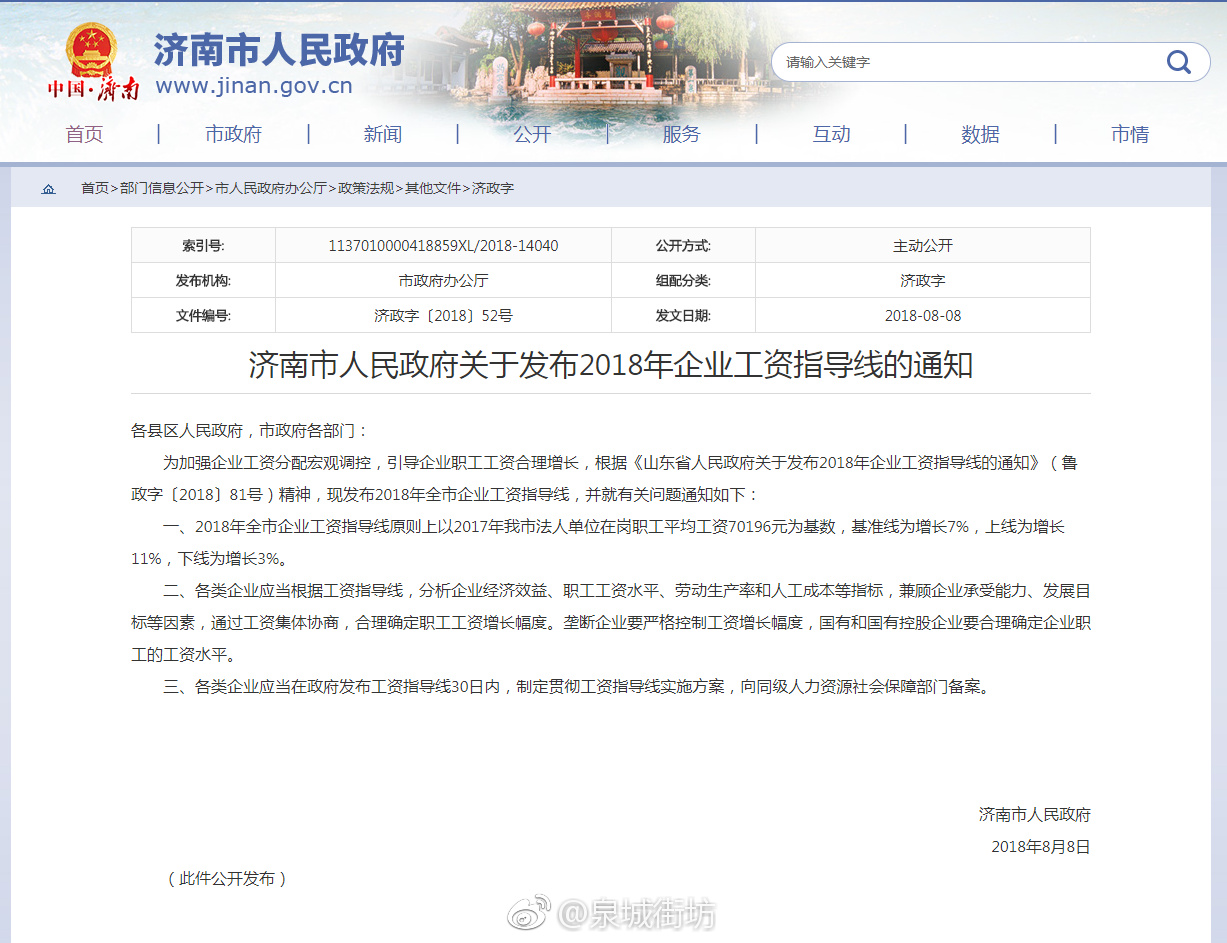
Task: Select the 新闻 navigation tab
Action: [383, 134]
